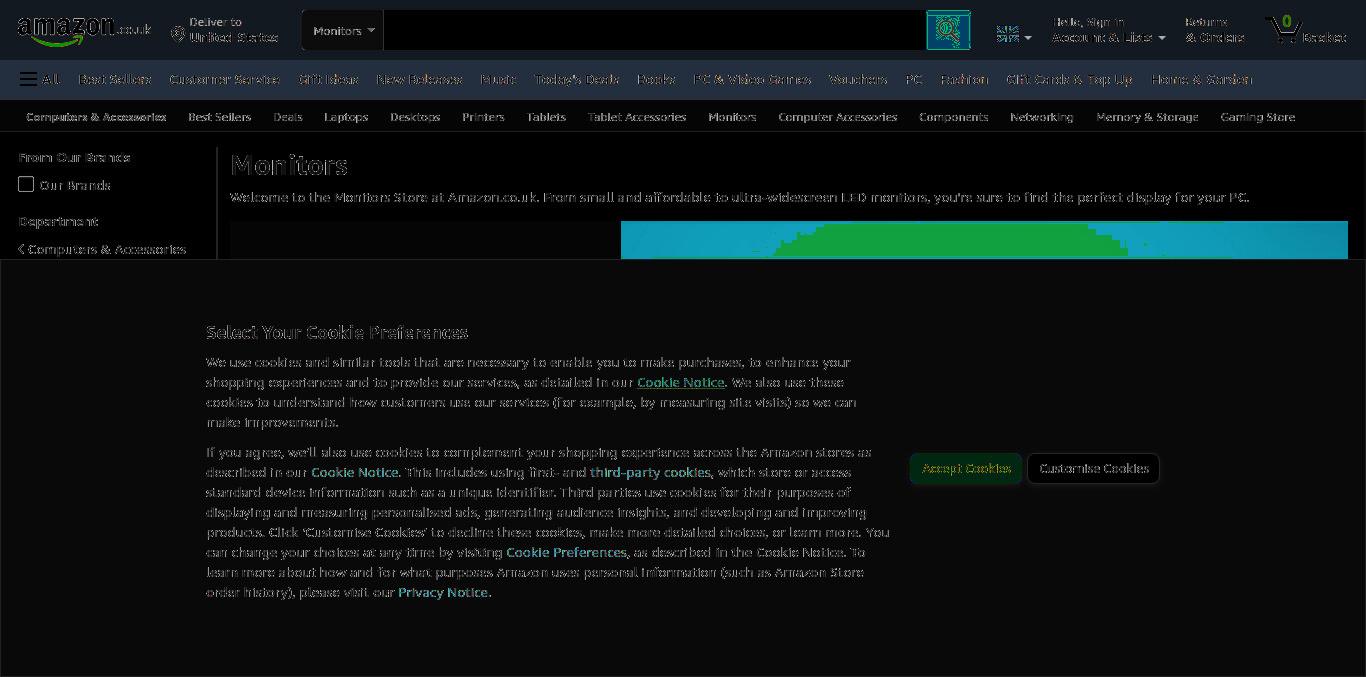Screen dimensions: 1366x677
Task: Click into the search text field
Action: (x=655, y=30)
